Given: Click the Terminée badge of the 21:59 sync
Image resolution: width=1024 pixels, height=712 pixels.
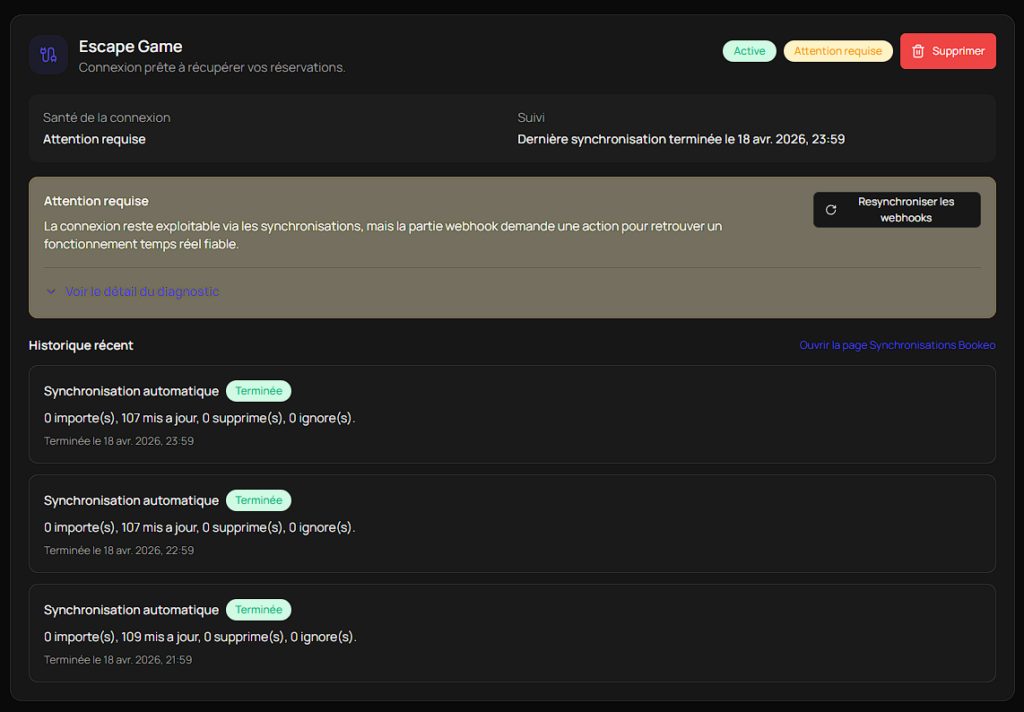Looking at the screenshot, I should click(x=258, y=609).
